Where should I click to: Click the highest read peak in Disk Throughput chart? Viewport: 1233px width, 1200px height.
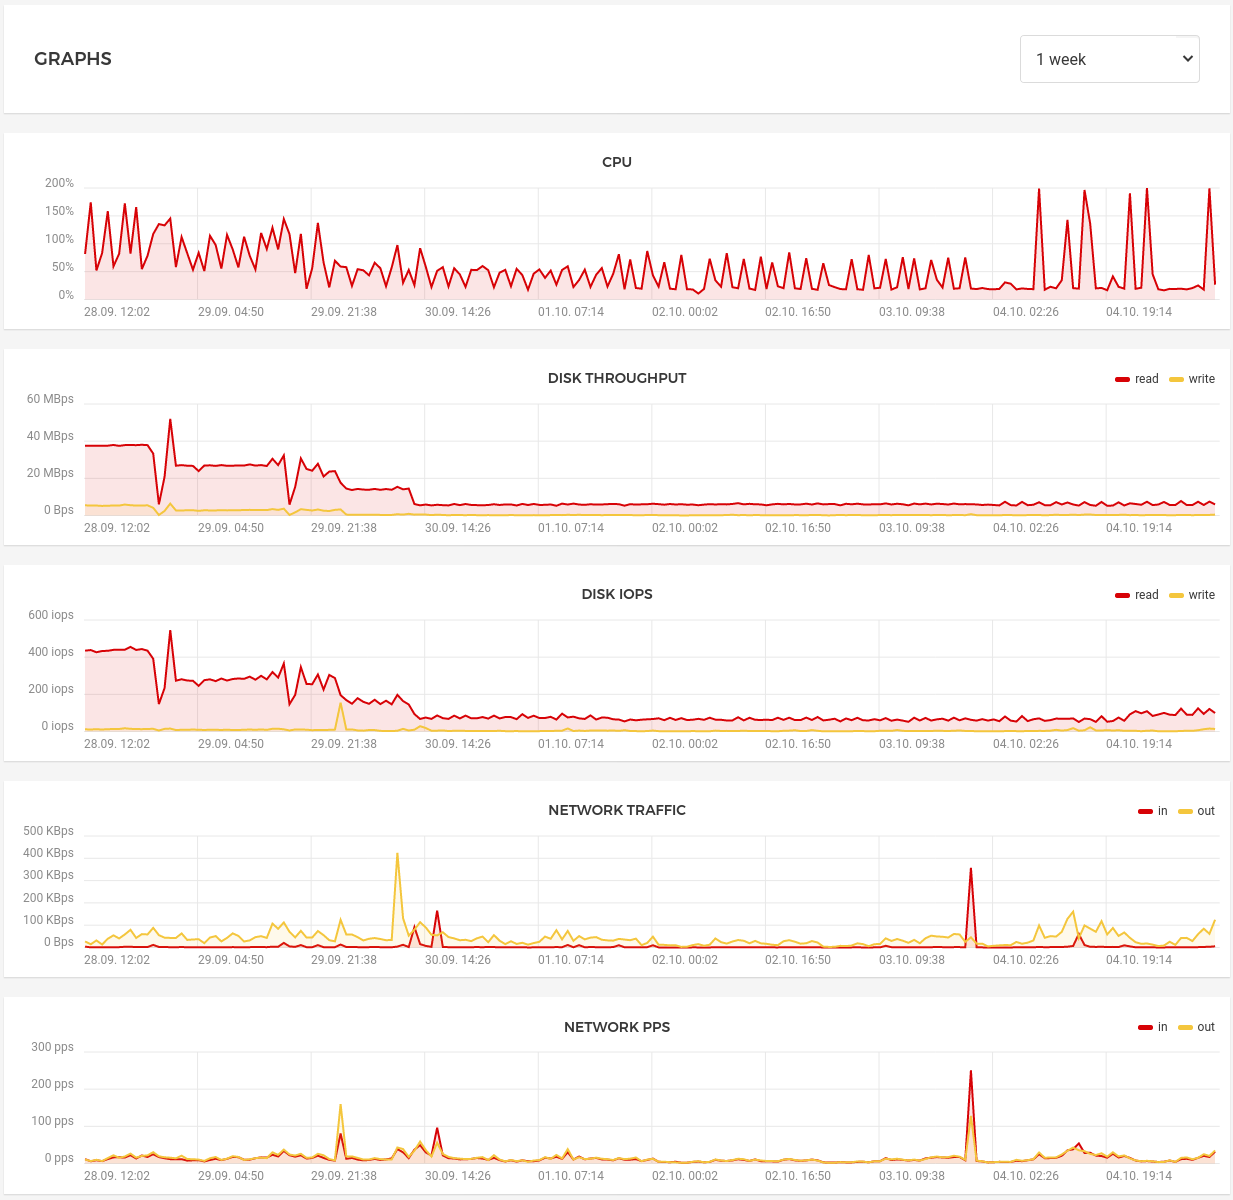point(171,421)
